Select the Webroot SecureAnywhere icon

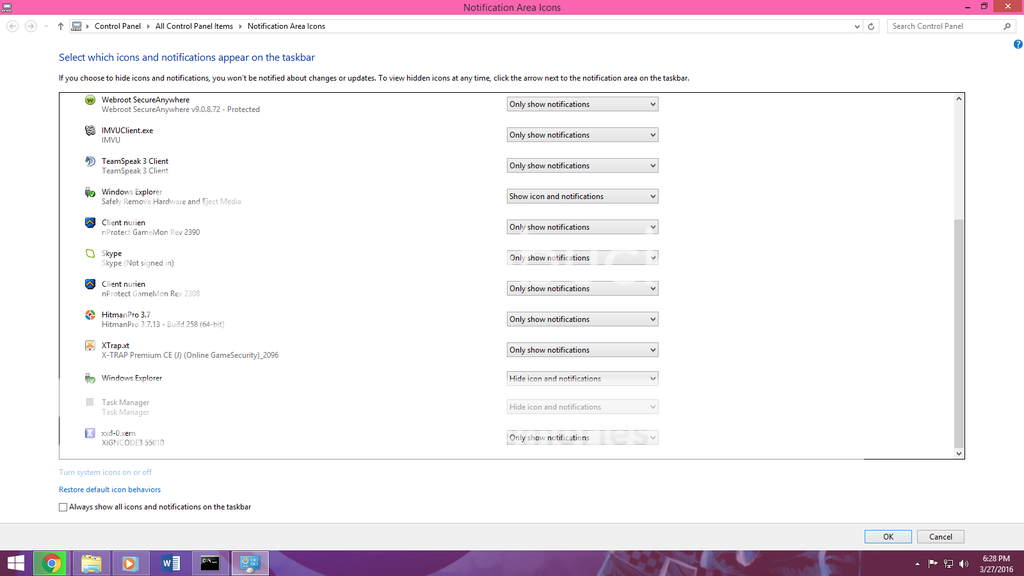91,101
